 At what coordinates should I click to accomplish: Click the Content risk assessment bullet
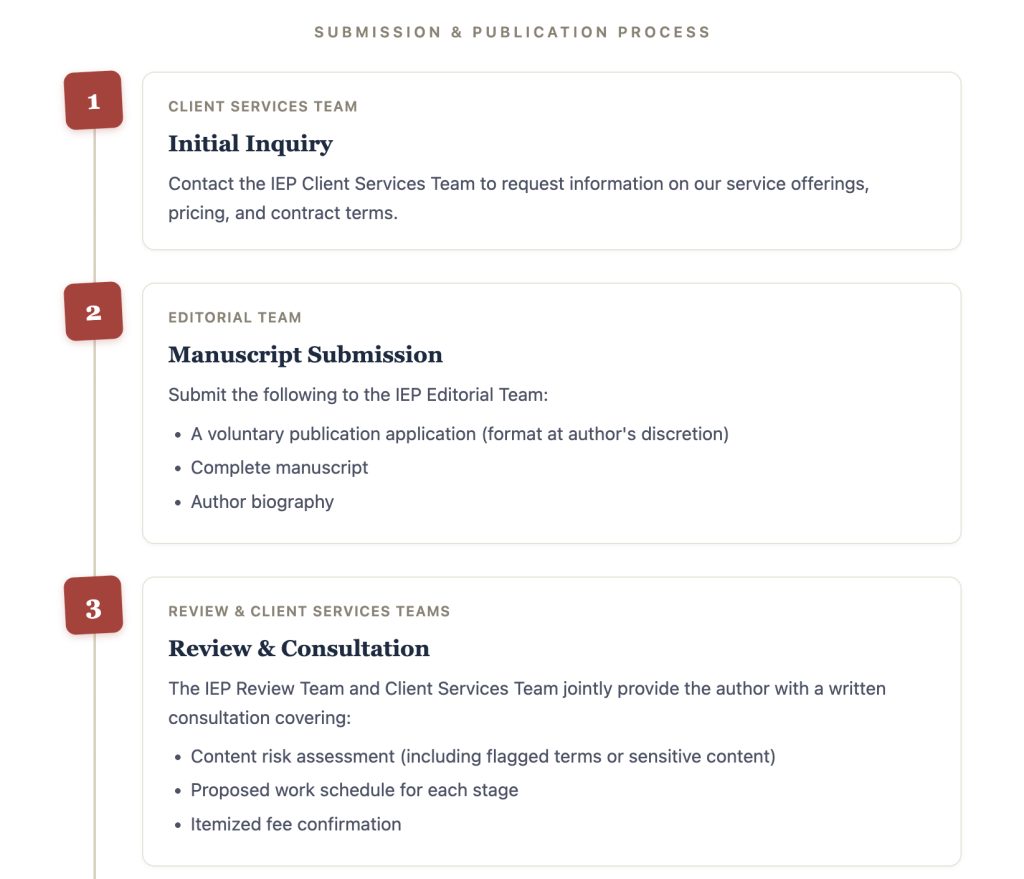pos(483,756)
